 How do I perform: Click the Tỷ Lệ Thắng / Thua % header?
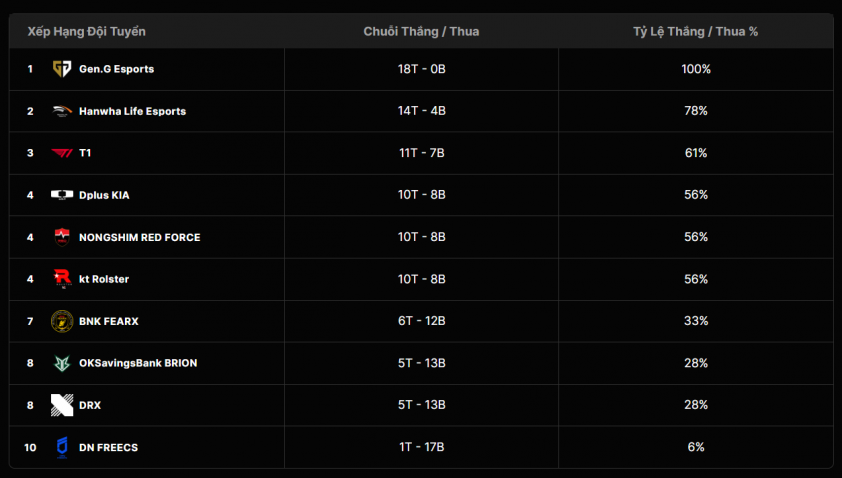(696, 32)
